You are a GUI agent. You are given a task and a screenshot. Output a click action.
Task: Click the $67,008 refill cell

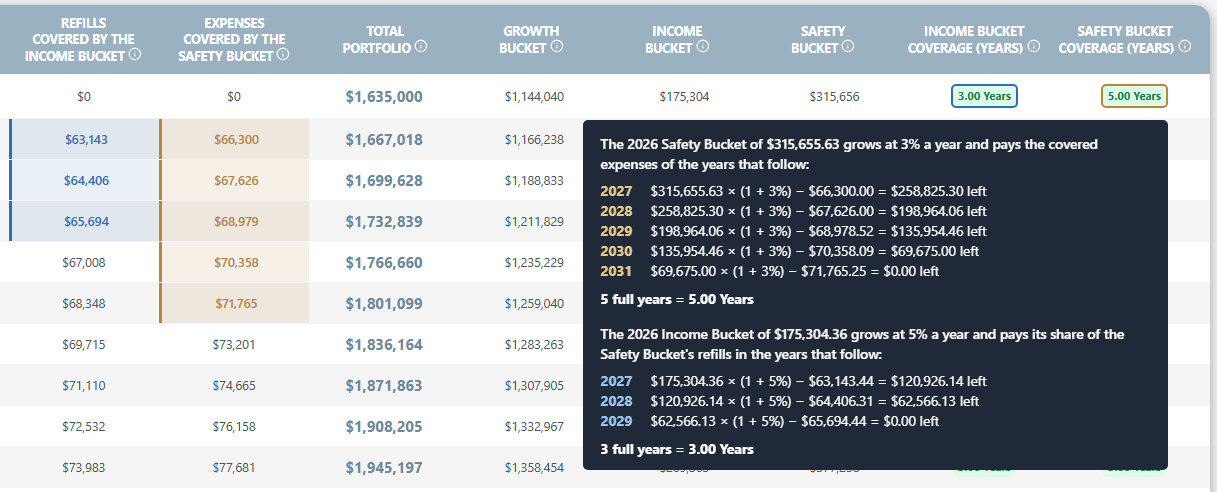coord(83,262)
